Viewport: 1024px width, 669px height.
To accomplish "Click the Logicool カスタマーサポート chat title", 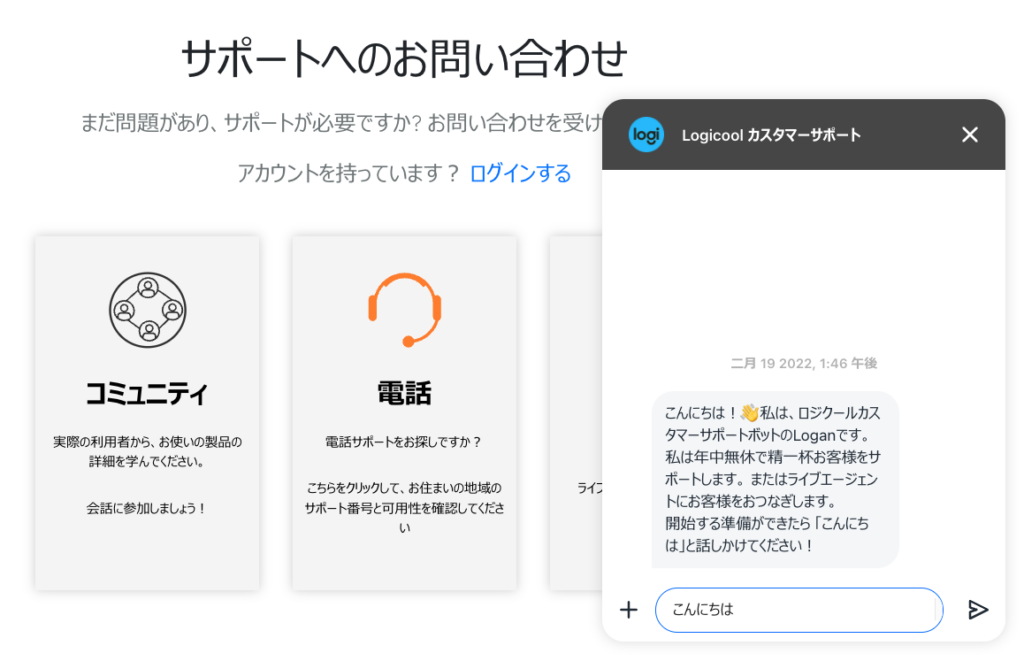I will point(771,135).
